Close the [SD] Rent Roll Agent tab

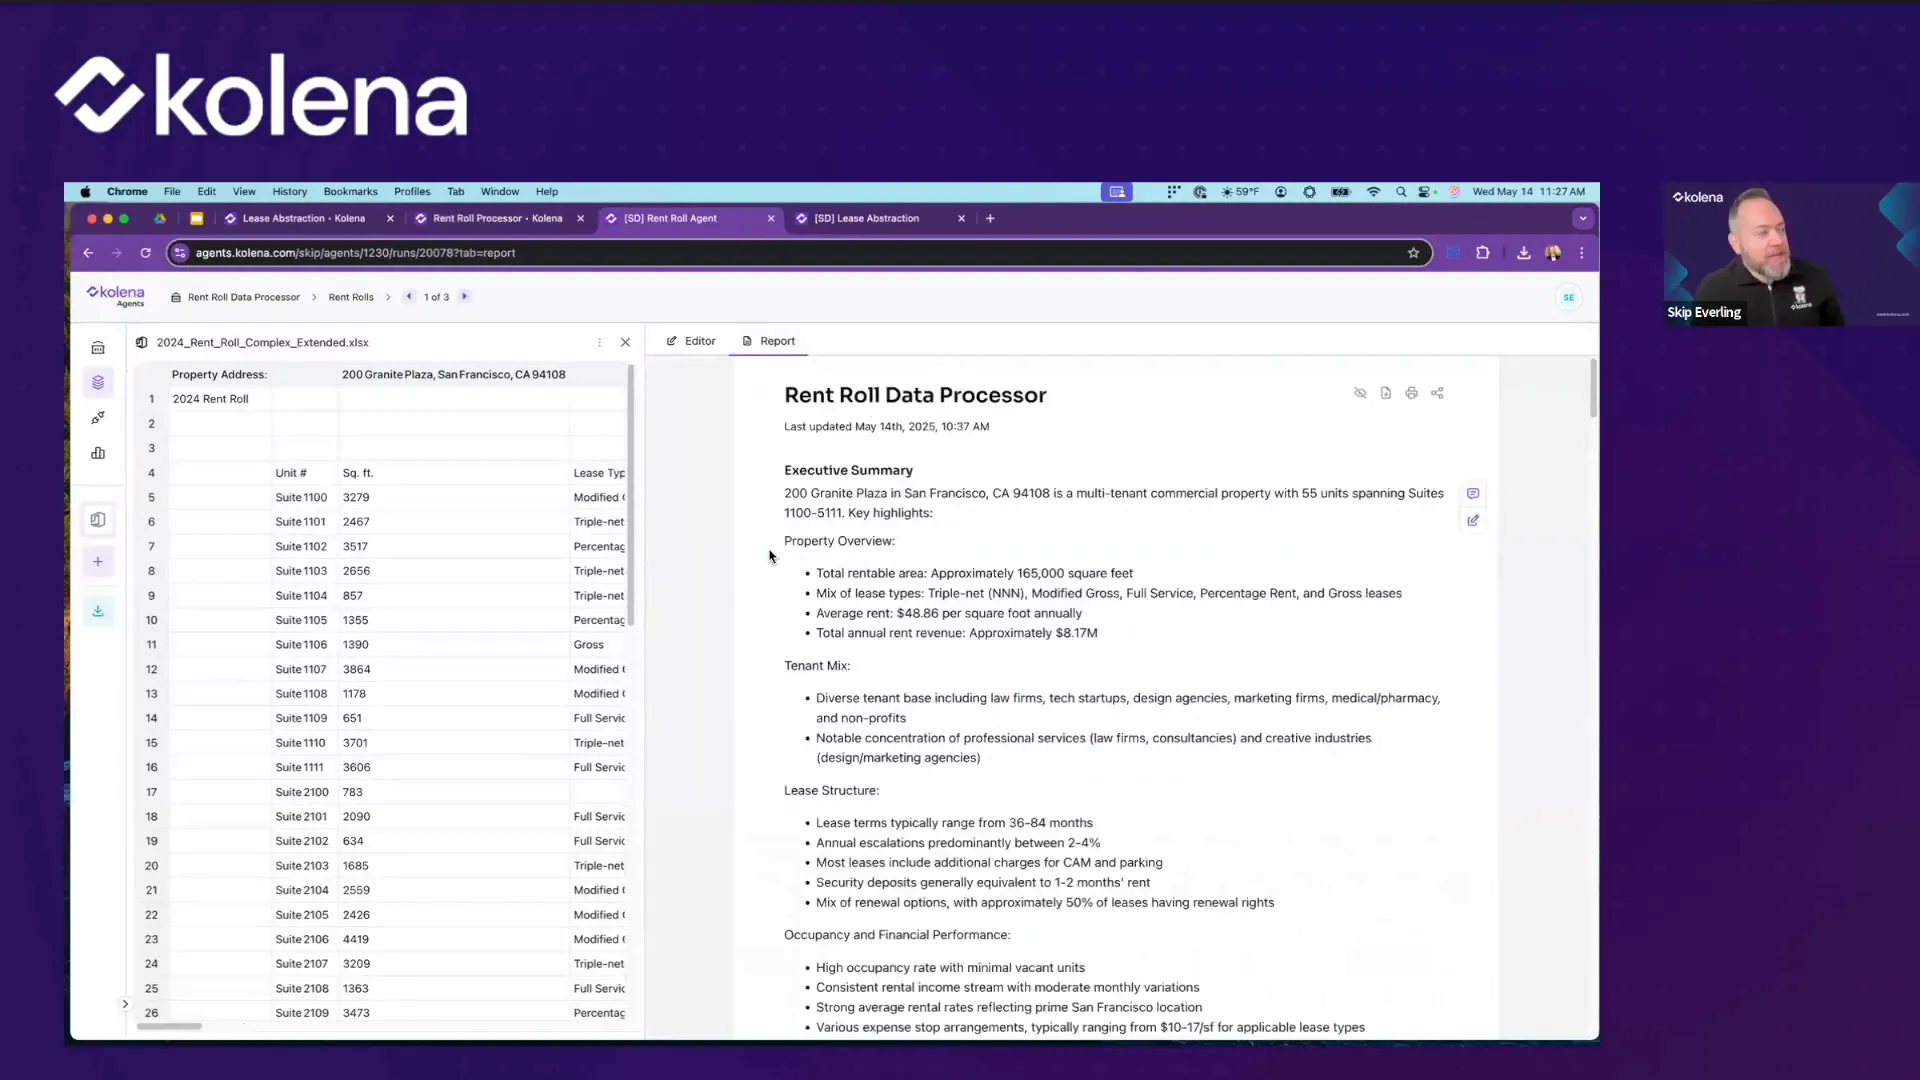tap(771, 218)
